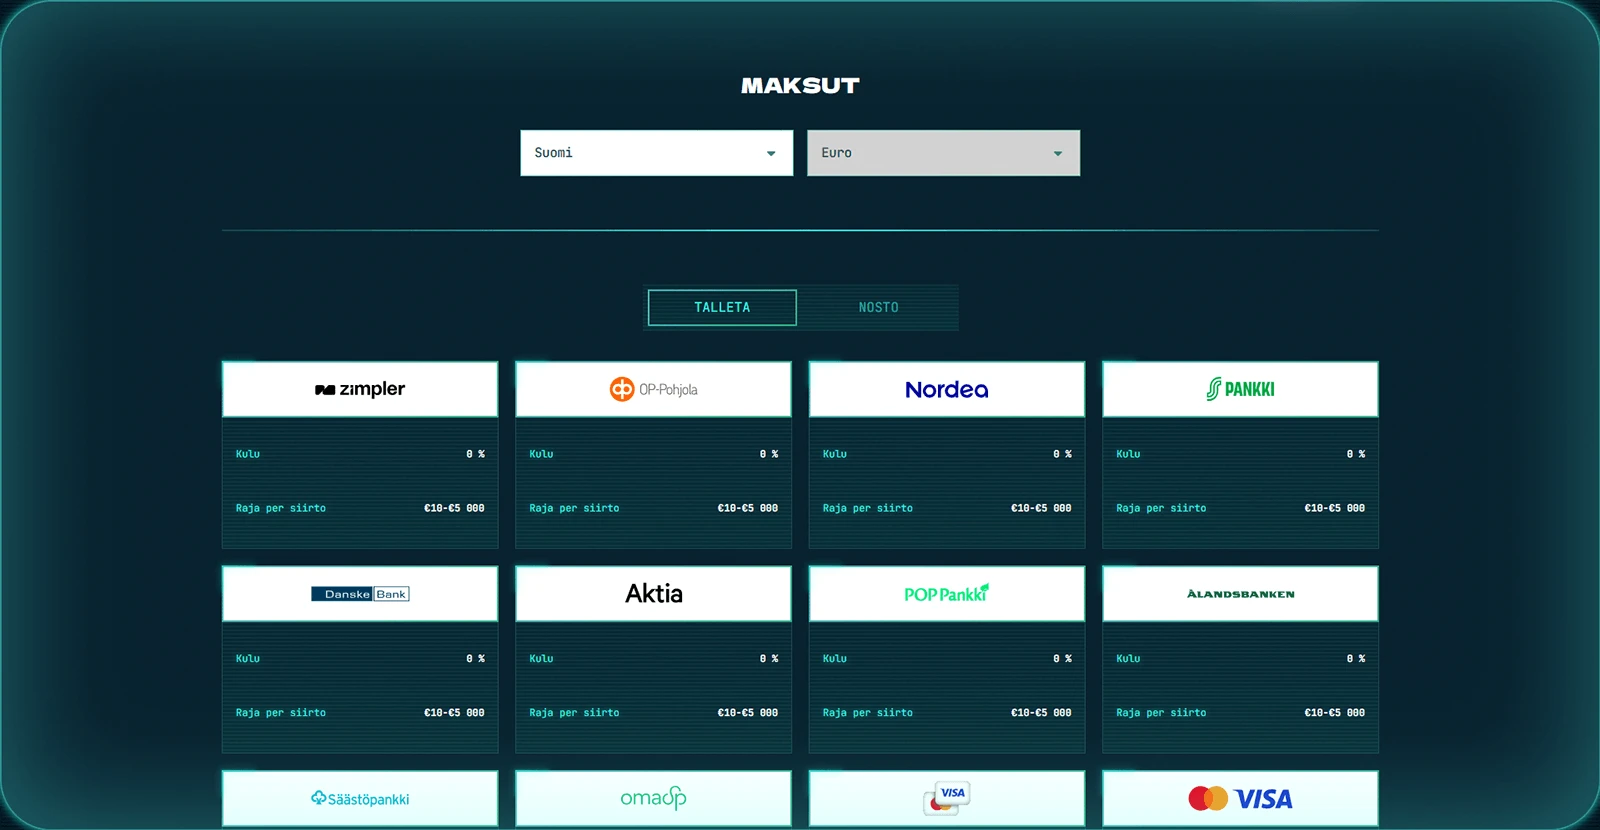
Task: Select the OP-Pohjola bank logo
Action: point(654,389)
